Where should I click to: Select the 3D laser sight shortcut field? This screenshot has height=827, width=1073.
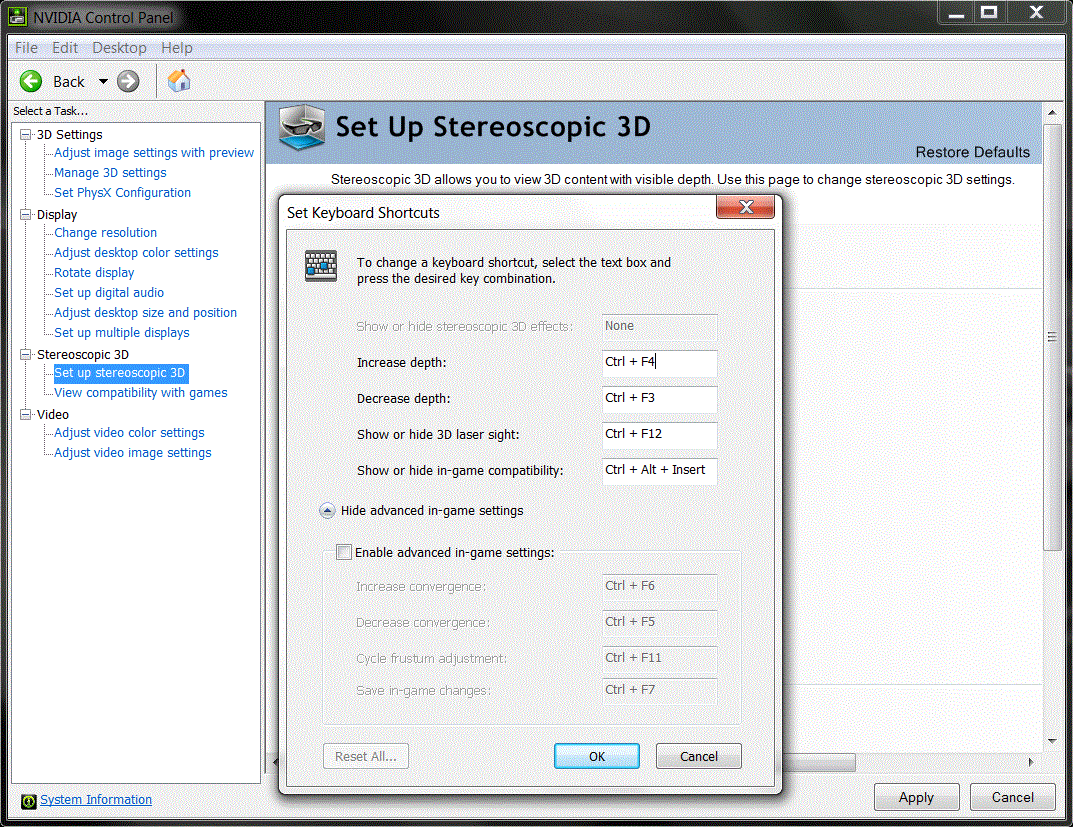pyautogui.click(x=660, y=435)
